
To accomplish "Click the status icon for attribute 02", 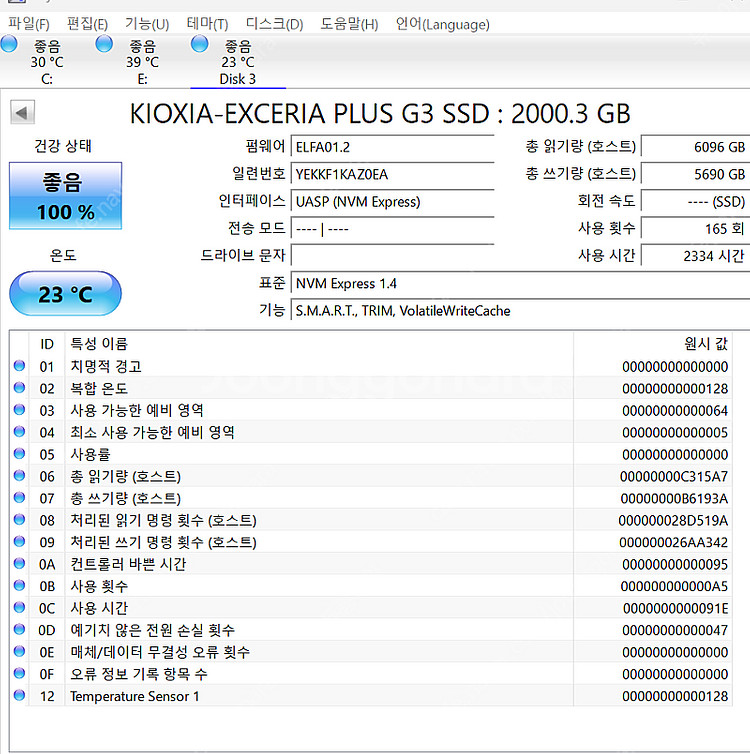I will tap(19, 388).
